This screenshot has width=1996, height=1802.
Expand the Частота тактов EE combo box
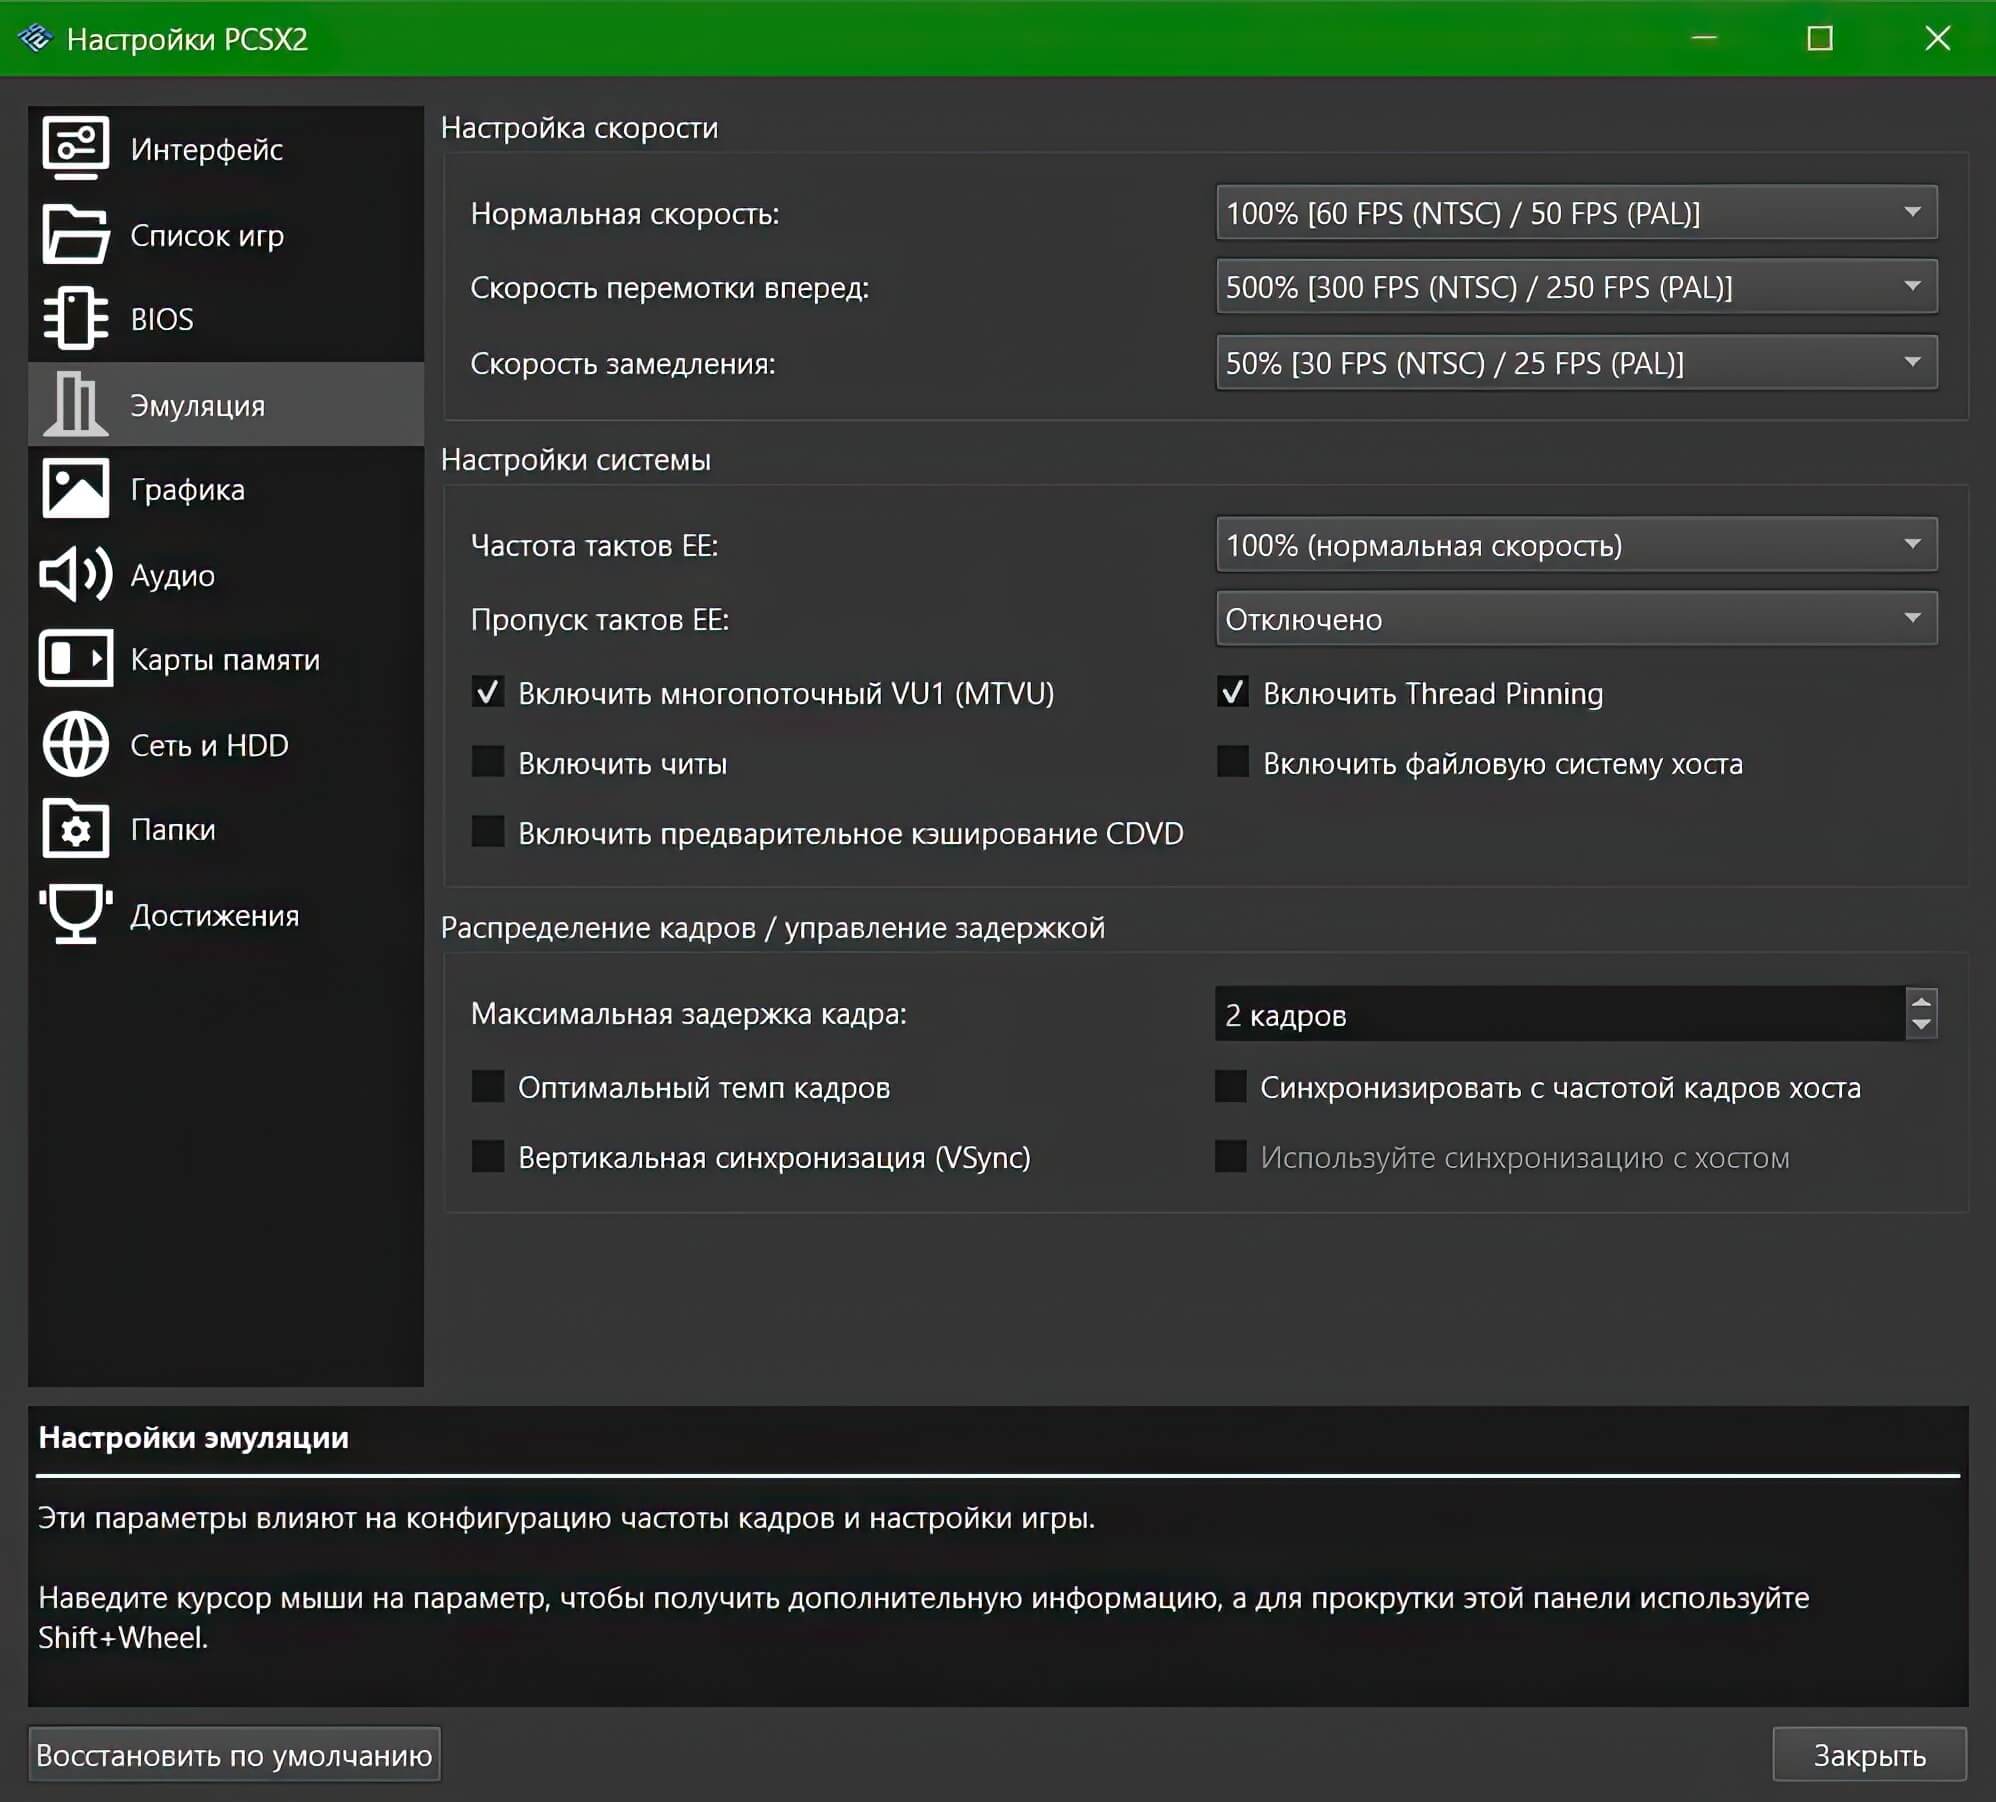(1575, 545)
